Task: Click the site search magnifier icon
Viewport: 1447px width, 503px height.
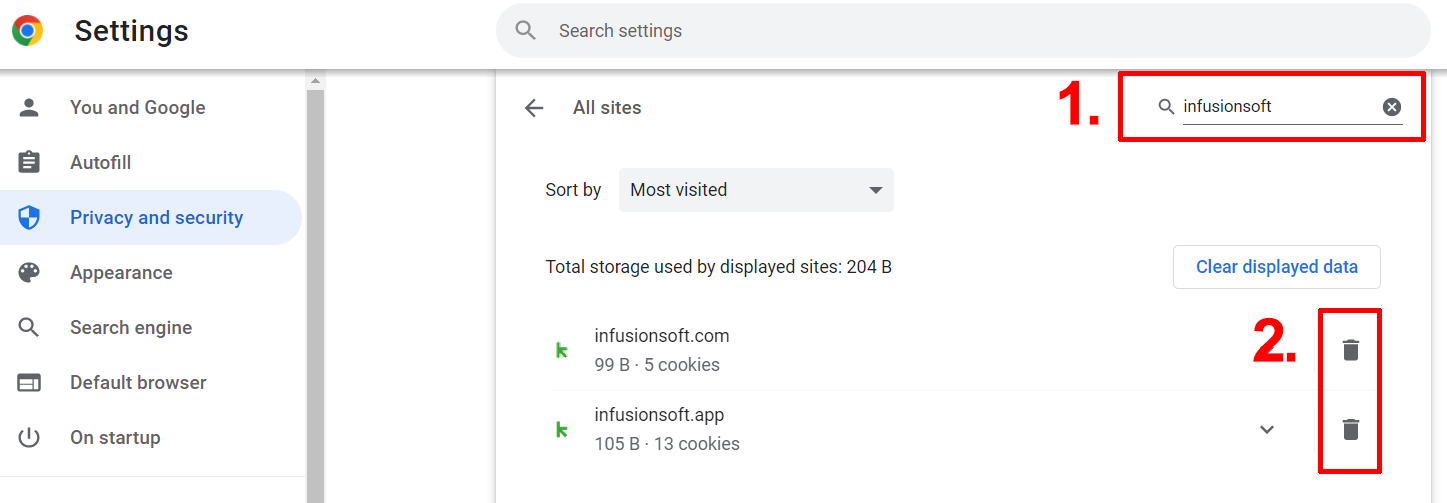Action: [1166, 107]
